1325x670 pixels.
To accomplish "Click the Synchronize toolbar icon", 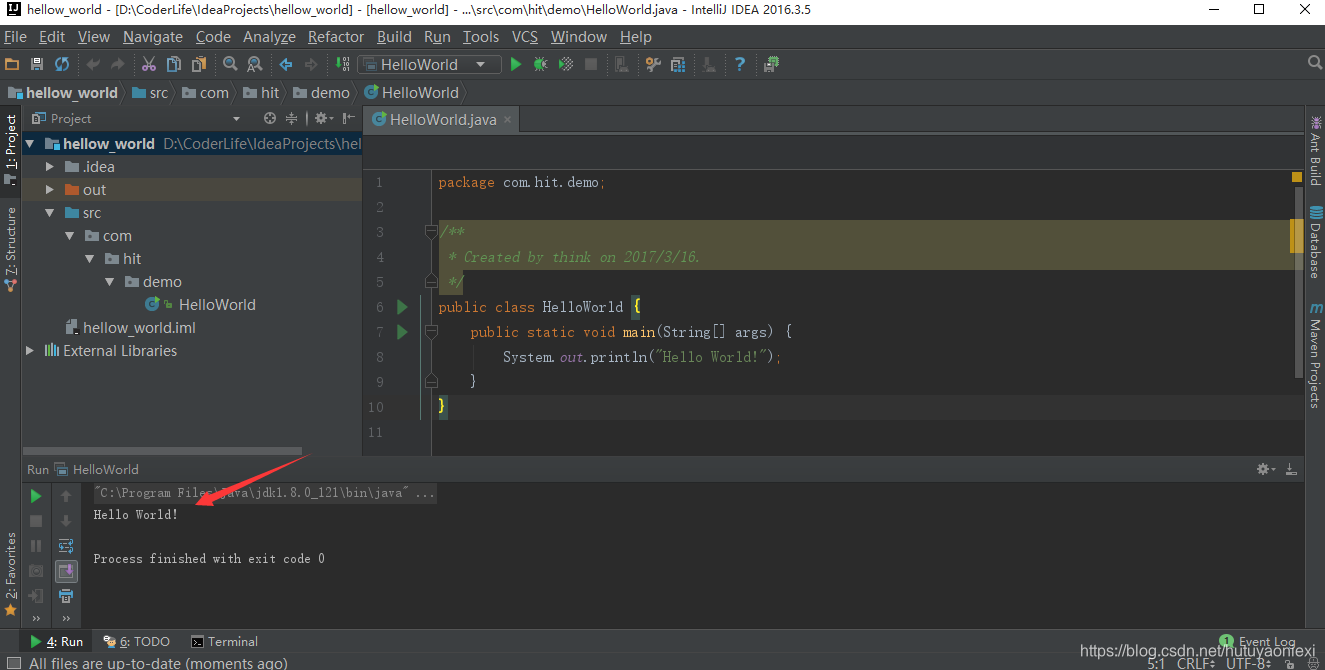I will coord(62,64).
